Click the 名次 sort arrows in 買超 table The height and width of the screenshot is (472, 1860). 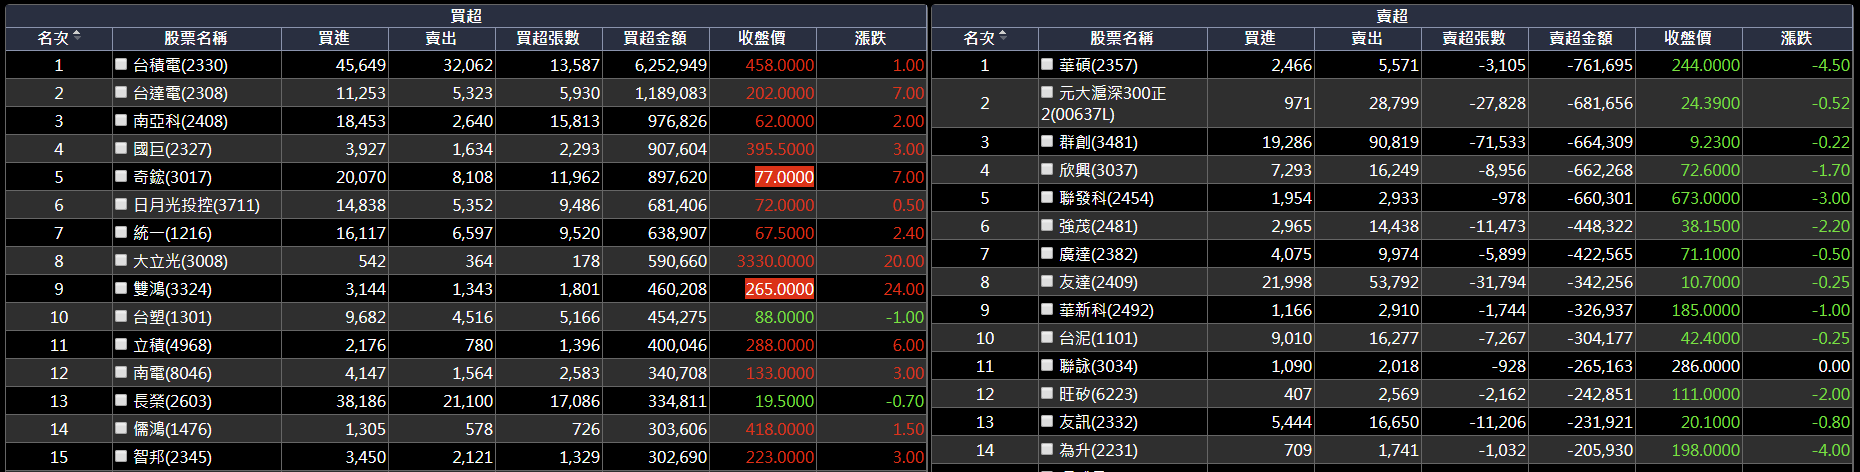click(x=77, y=36)
